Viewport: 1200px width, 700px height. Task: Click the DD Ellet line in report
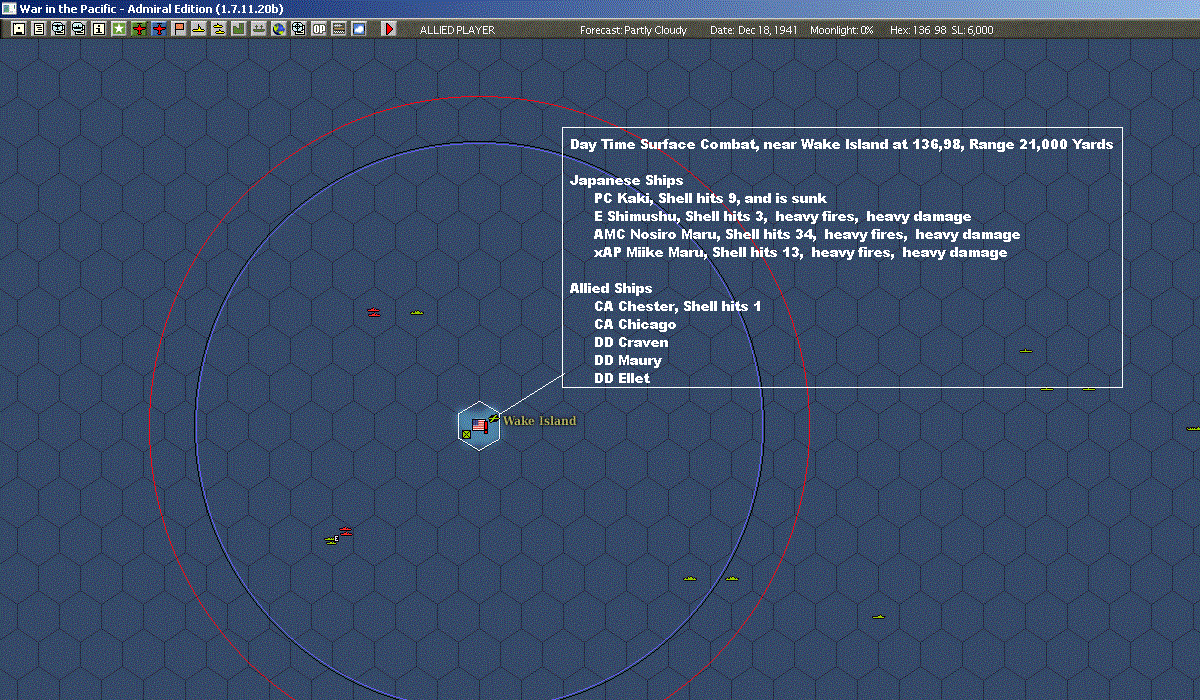[x=622, y=379]
